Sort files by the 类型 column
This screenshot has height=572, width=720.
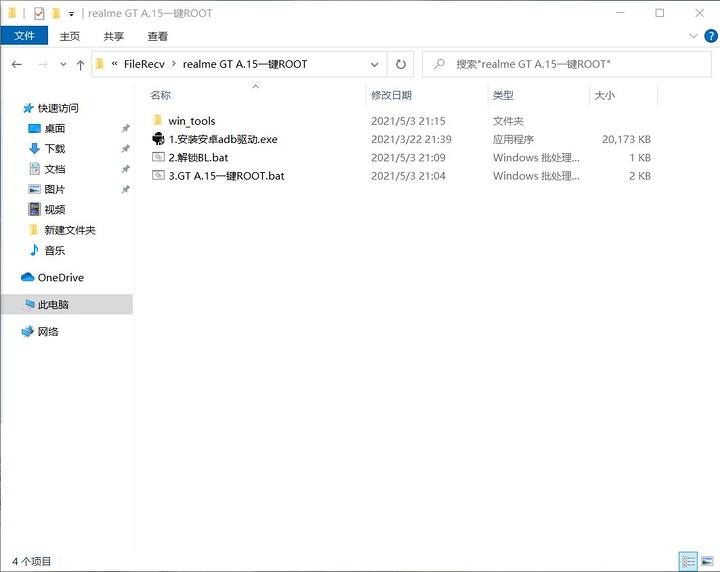coord(503,95)
